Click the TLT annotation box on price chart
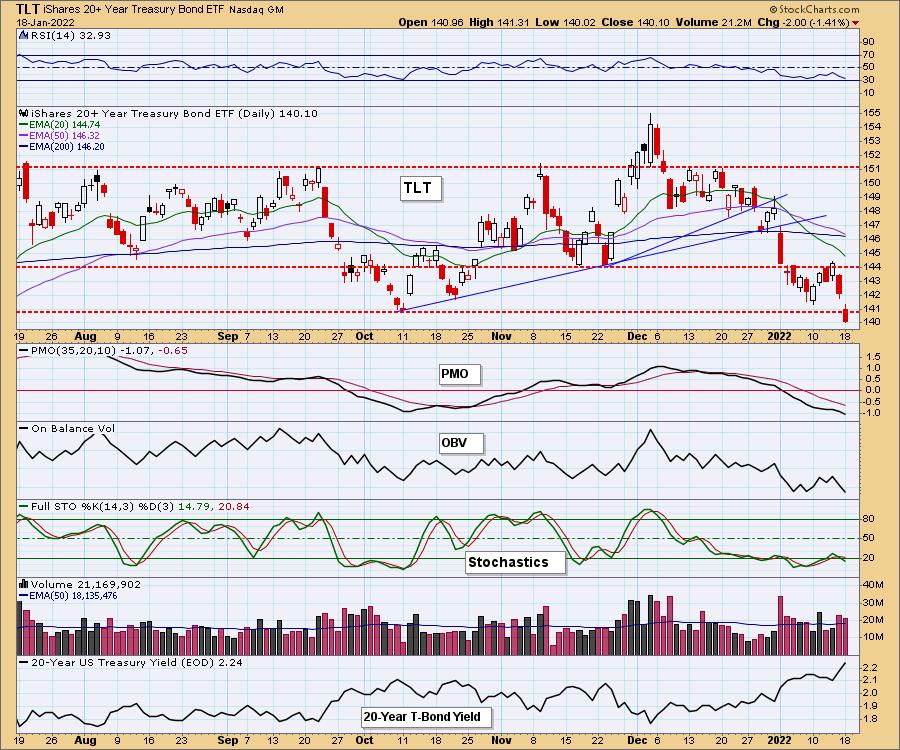Image resolution: width=900 pixels, height=750 pixels. click(x=421, y=188)
